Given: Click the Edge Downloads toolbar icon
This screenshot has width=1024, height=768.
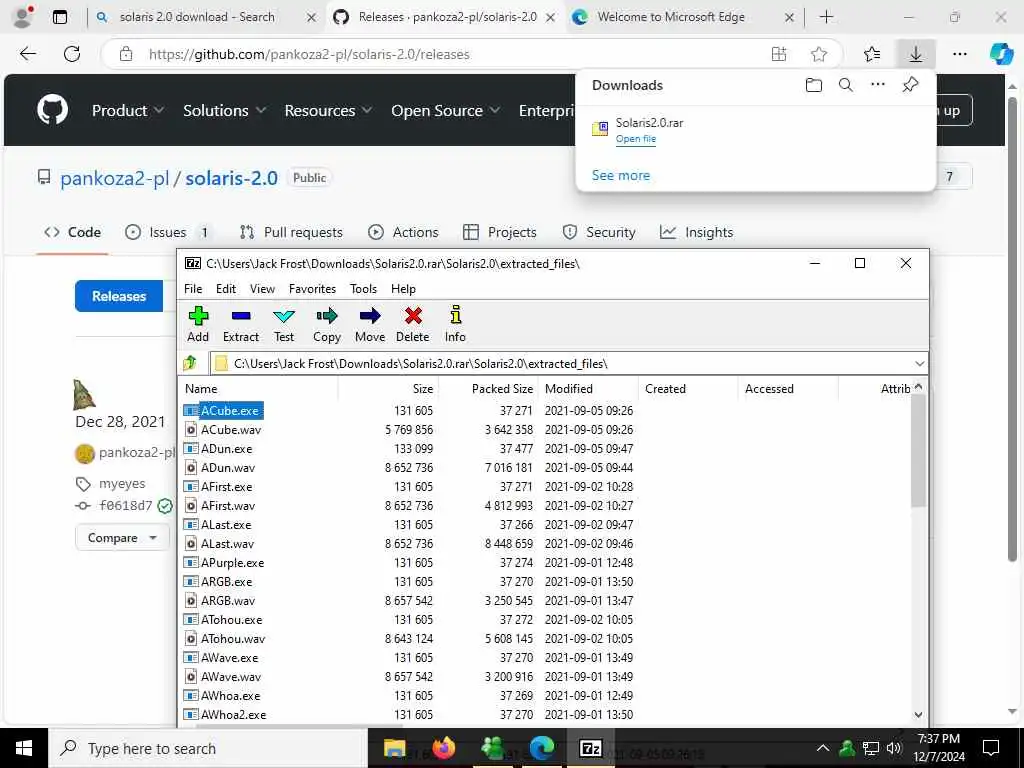Looking at the screenshot, I should click(x=916, y=54).
